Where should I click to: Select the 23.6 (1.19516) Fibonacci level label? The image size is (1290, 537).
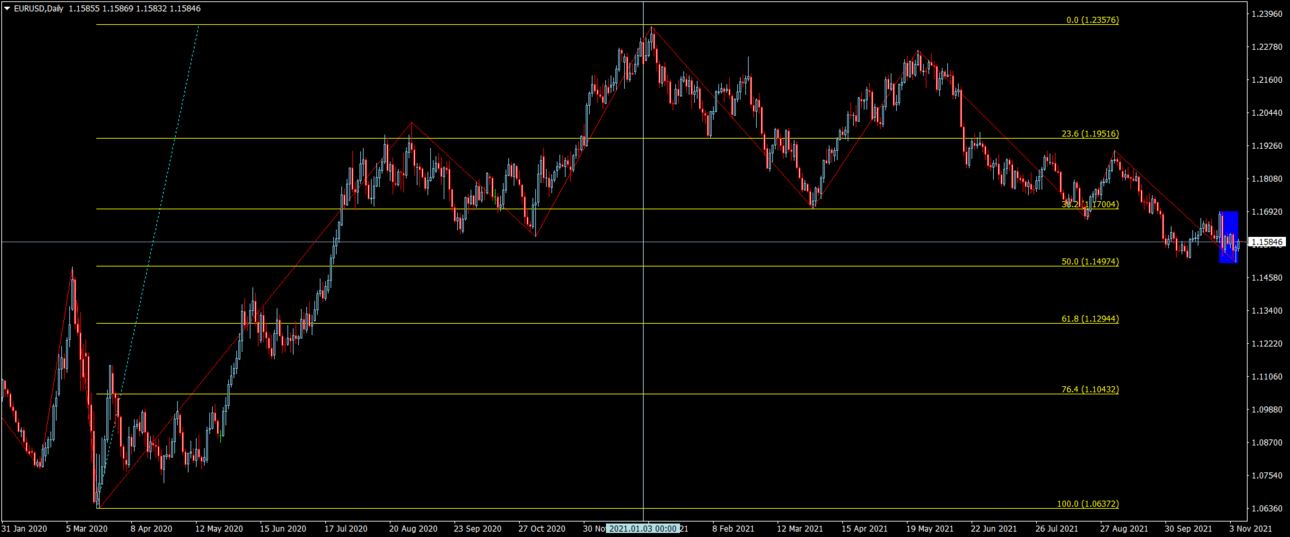1090,133
